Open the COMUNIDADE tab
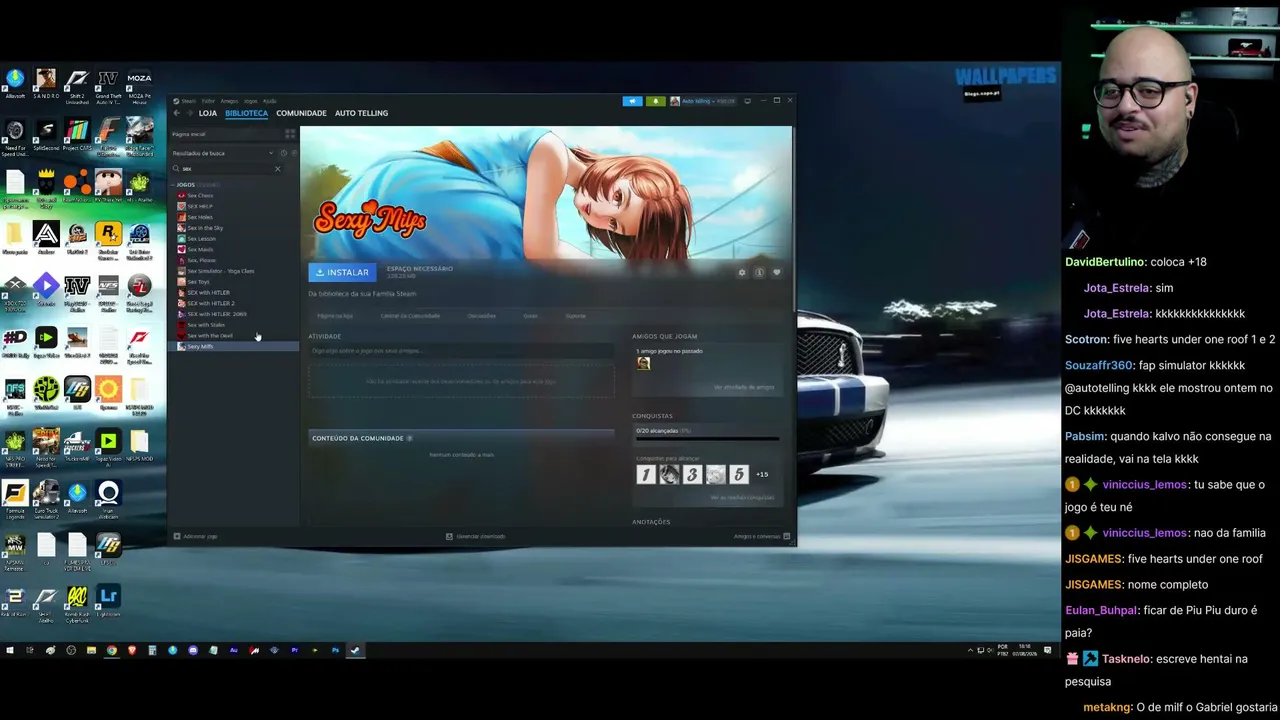The height and width of the screenshot is (720, 1280). [301, 113]
